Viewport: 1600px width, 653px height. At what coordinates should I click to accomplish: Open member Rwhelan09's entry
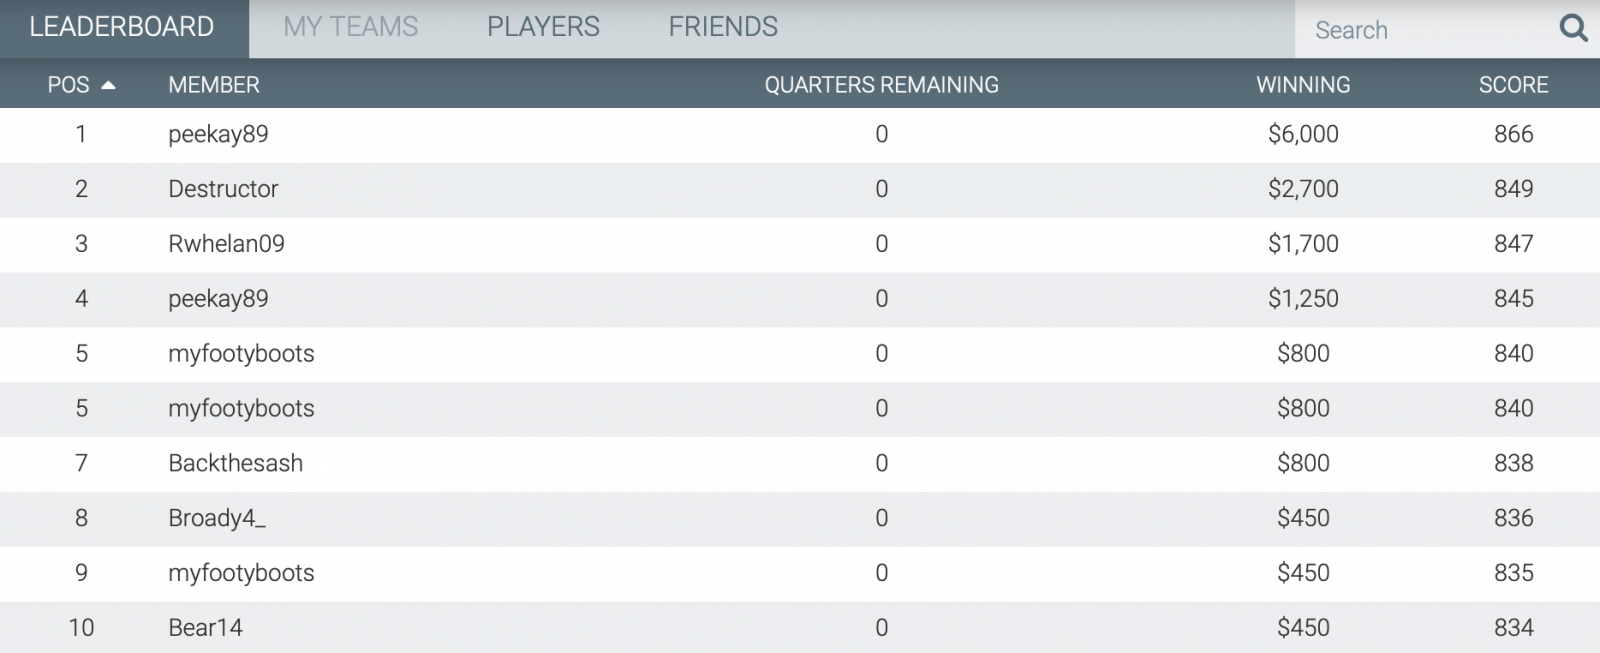226,244
